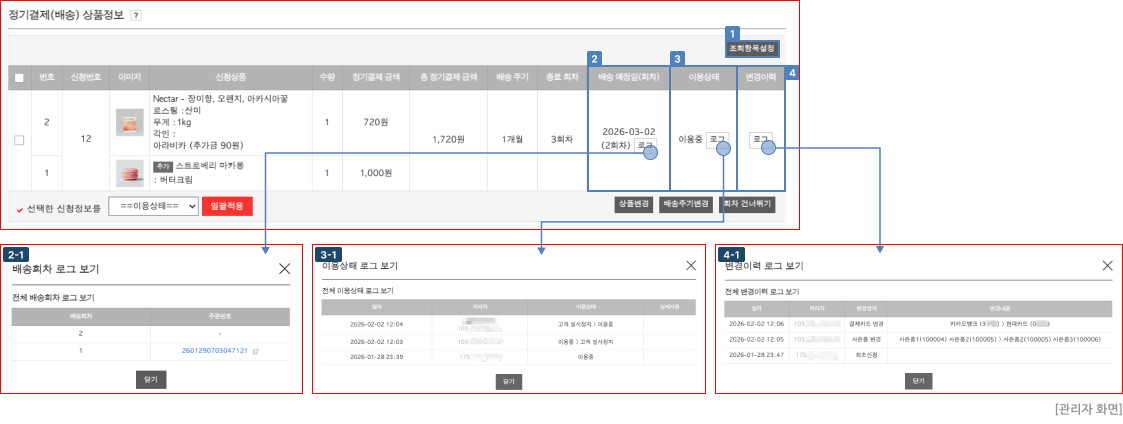The image size is (1123, 424).
Task: Click the help question mark icon beside the title
Action: point(136,16)
